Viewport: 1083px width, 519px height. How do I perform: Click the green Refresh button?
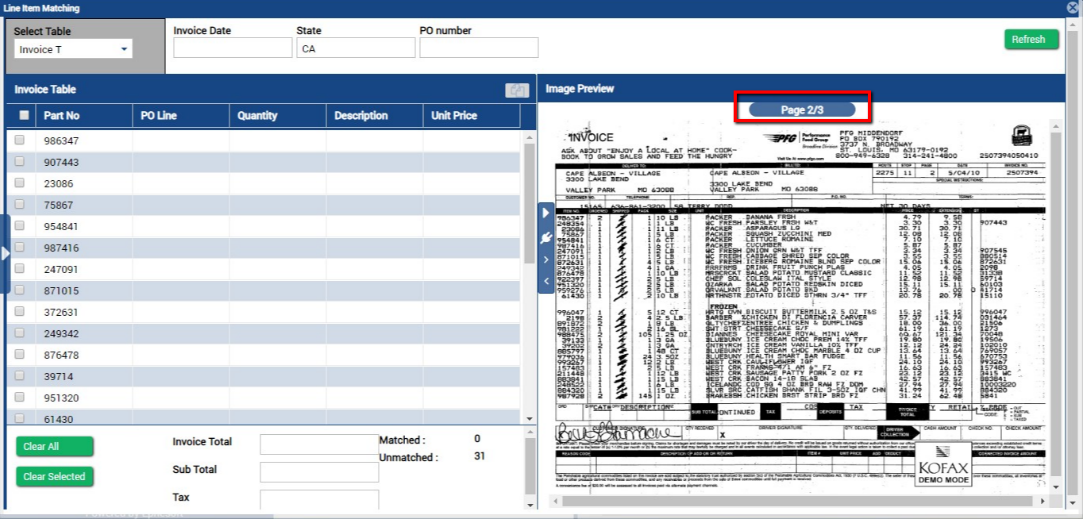(x=1031, y=39)
